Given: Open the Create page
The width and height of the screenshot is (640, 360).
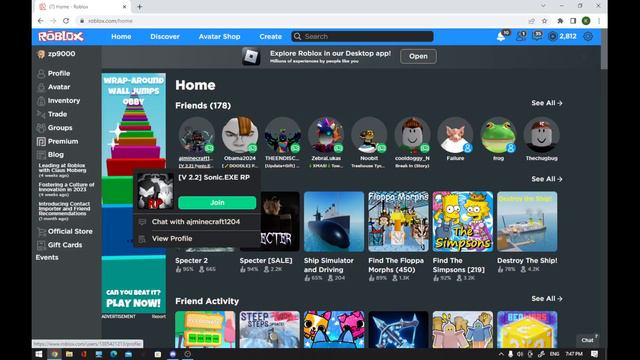Looking at the screenshot, I should pyautogui.click(x=271, y=36).
